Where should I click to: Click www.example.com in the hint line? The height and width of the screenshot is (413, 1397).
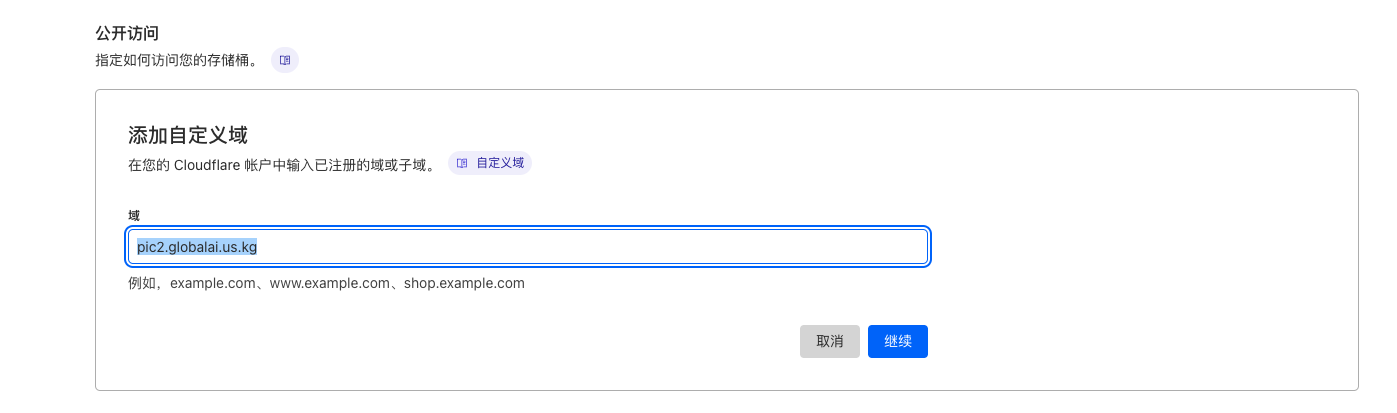[x=329, y=283]
